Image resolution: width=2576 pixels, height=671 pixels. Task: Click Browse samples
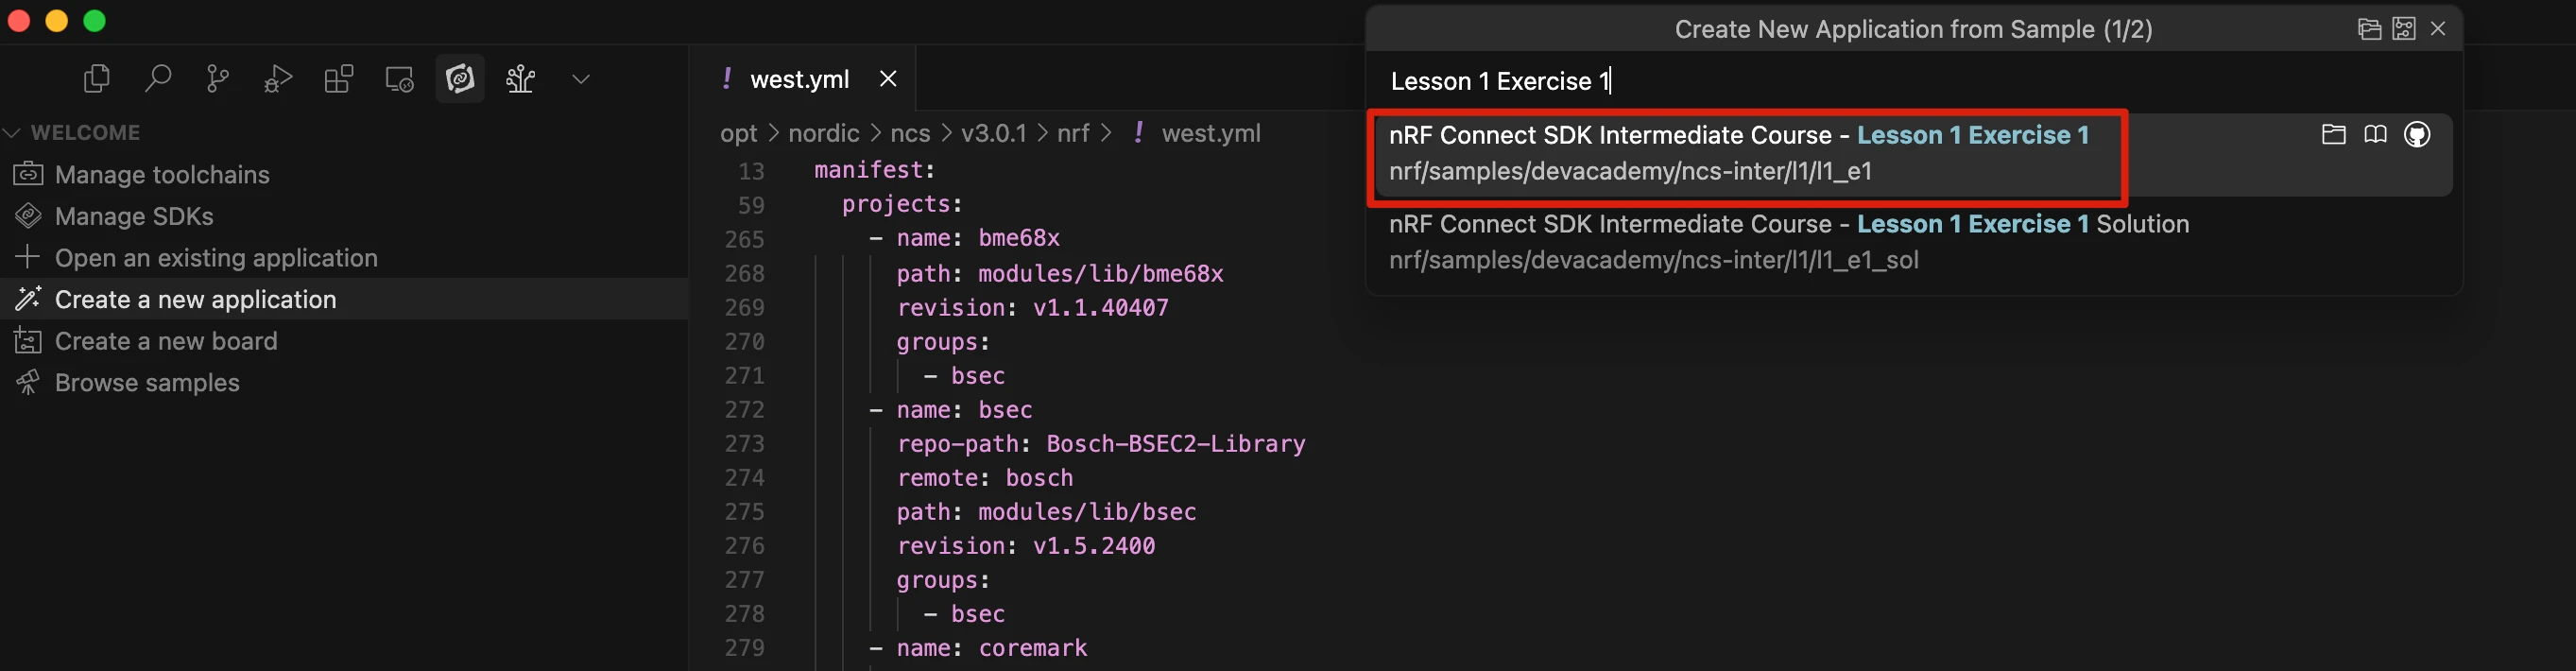pos(147,383)
